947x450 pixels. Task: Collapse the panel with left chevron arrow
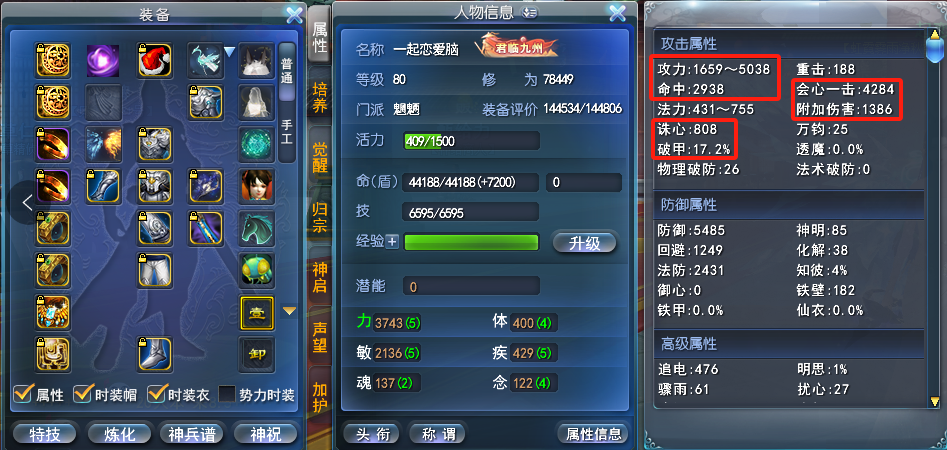click(27, 202)
